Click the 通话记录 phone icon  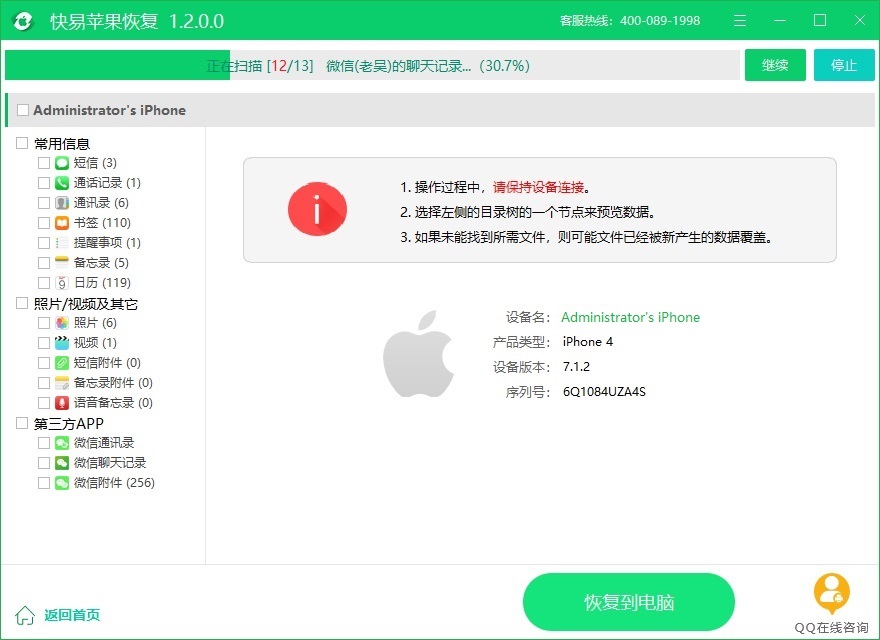[62, 183]
